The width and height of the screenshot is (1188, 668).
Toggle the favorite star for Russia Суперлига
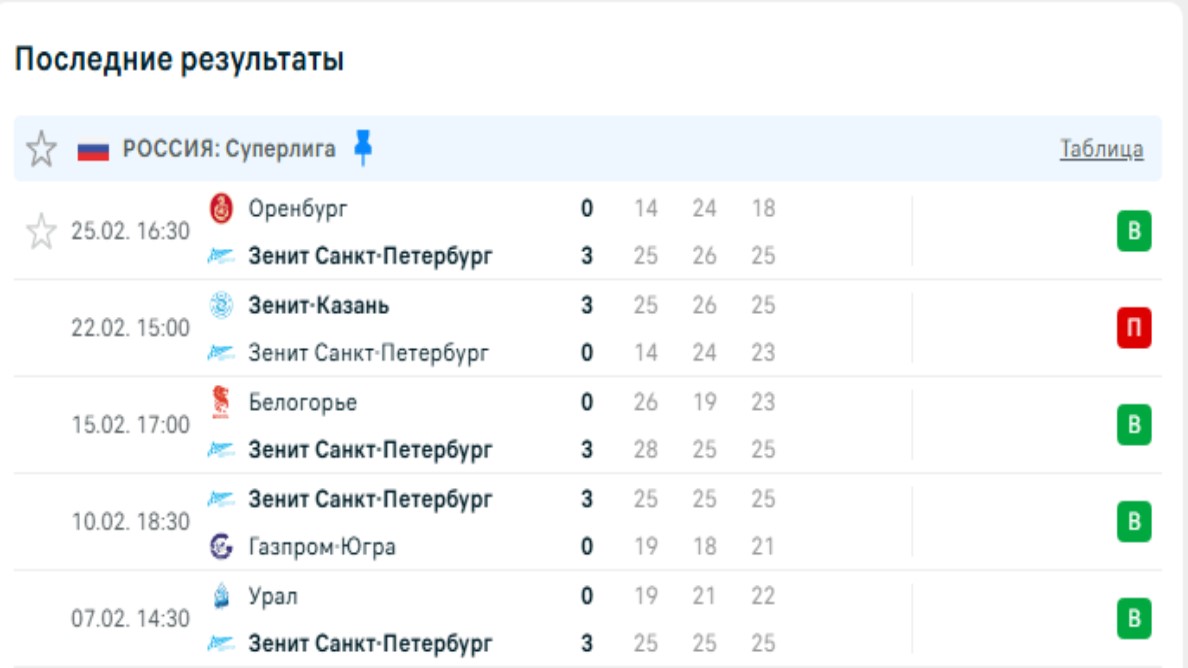tap(41, 150)
